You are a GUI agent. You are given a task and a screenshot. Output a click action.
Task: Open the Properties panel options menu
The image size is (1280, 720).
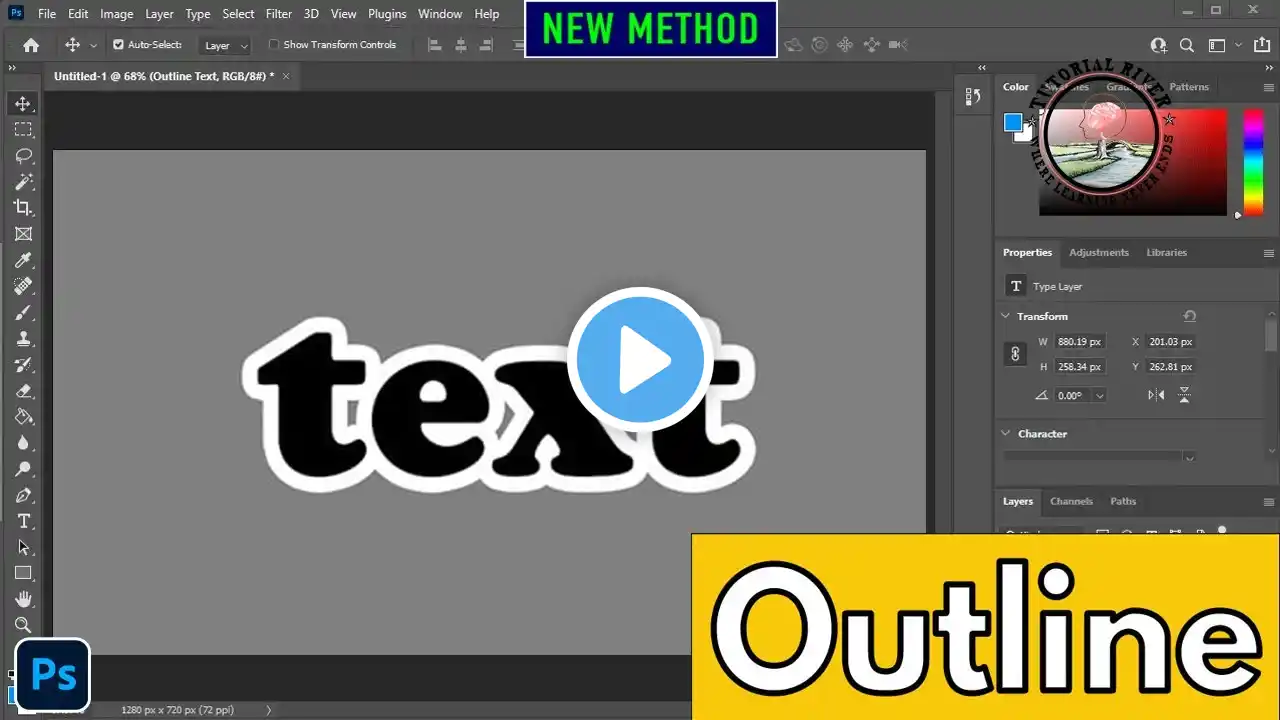coord(1269,253)
